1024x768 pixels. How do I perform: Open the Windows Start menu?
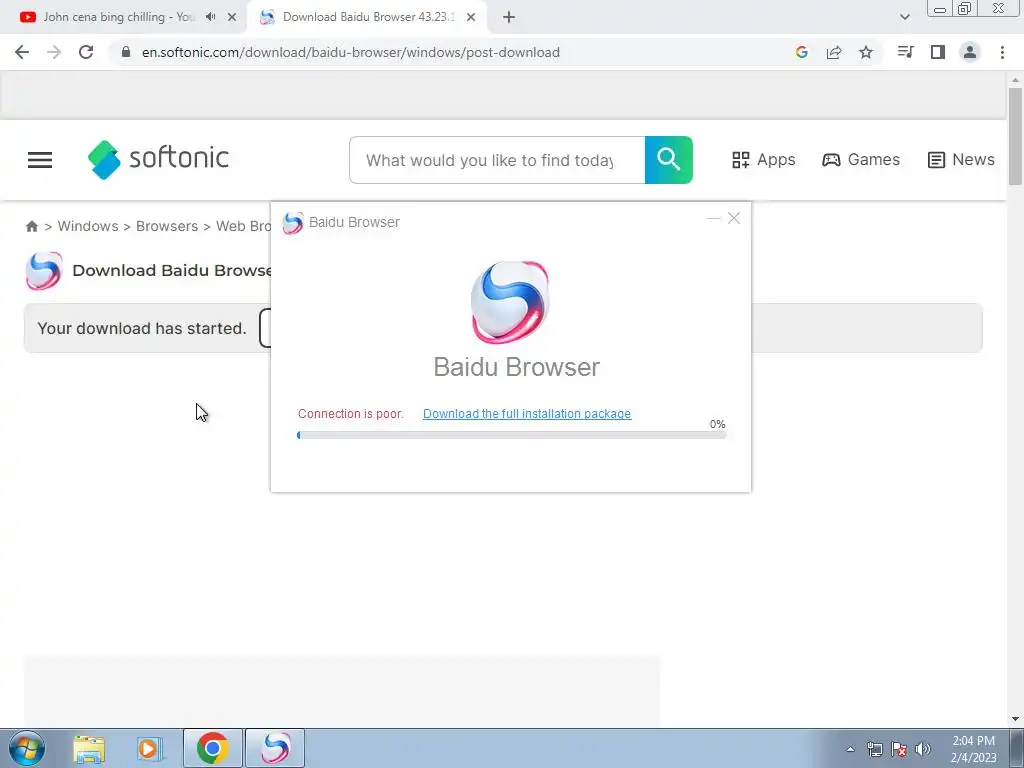point(27,748)
